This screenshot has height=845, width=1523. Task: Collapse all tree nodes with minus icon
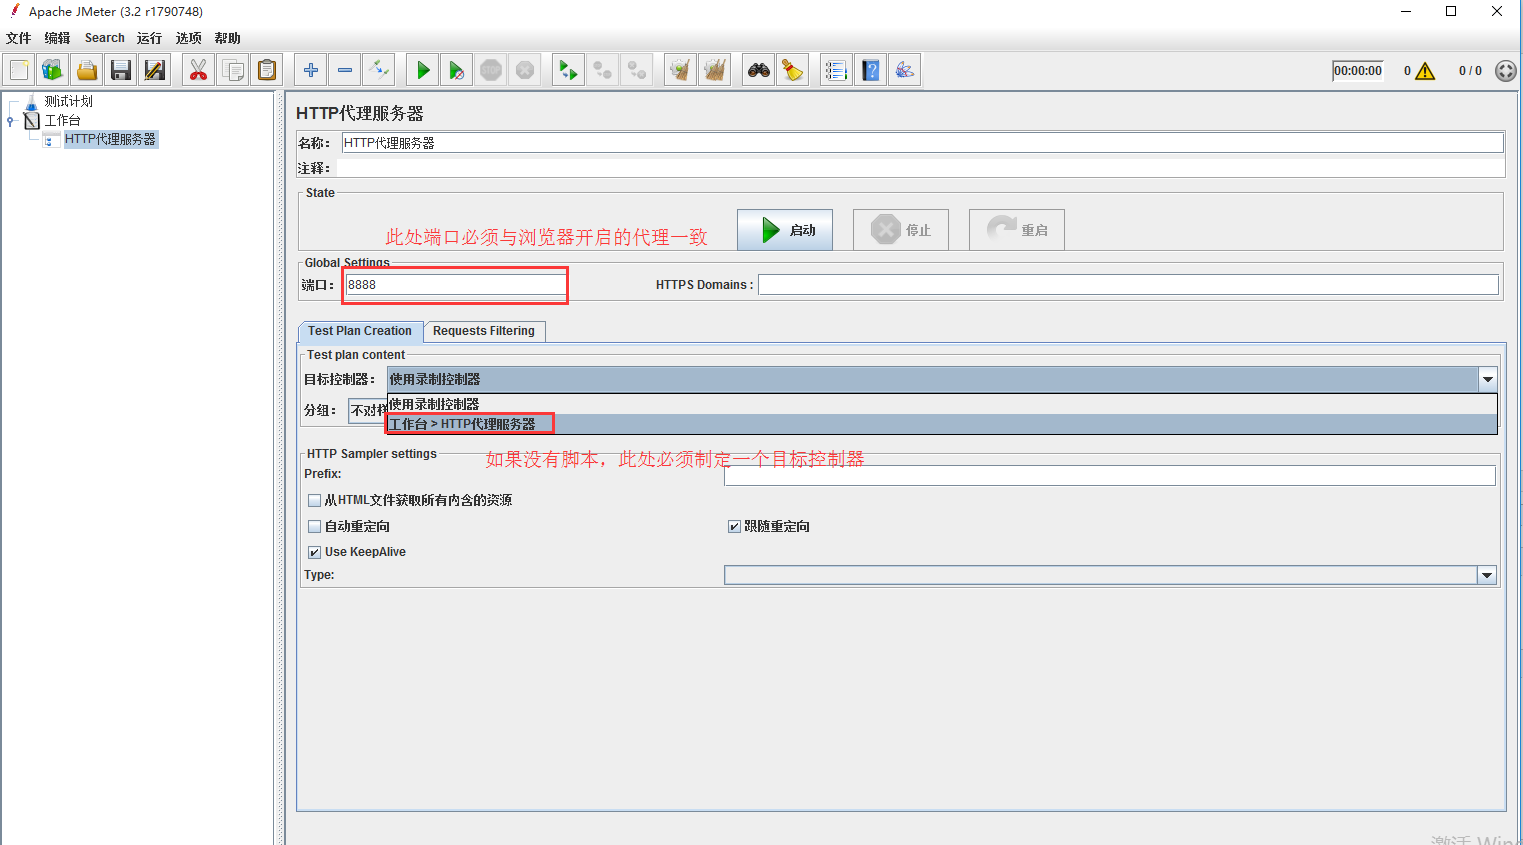(x=345, y=70)
